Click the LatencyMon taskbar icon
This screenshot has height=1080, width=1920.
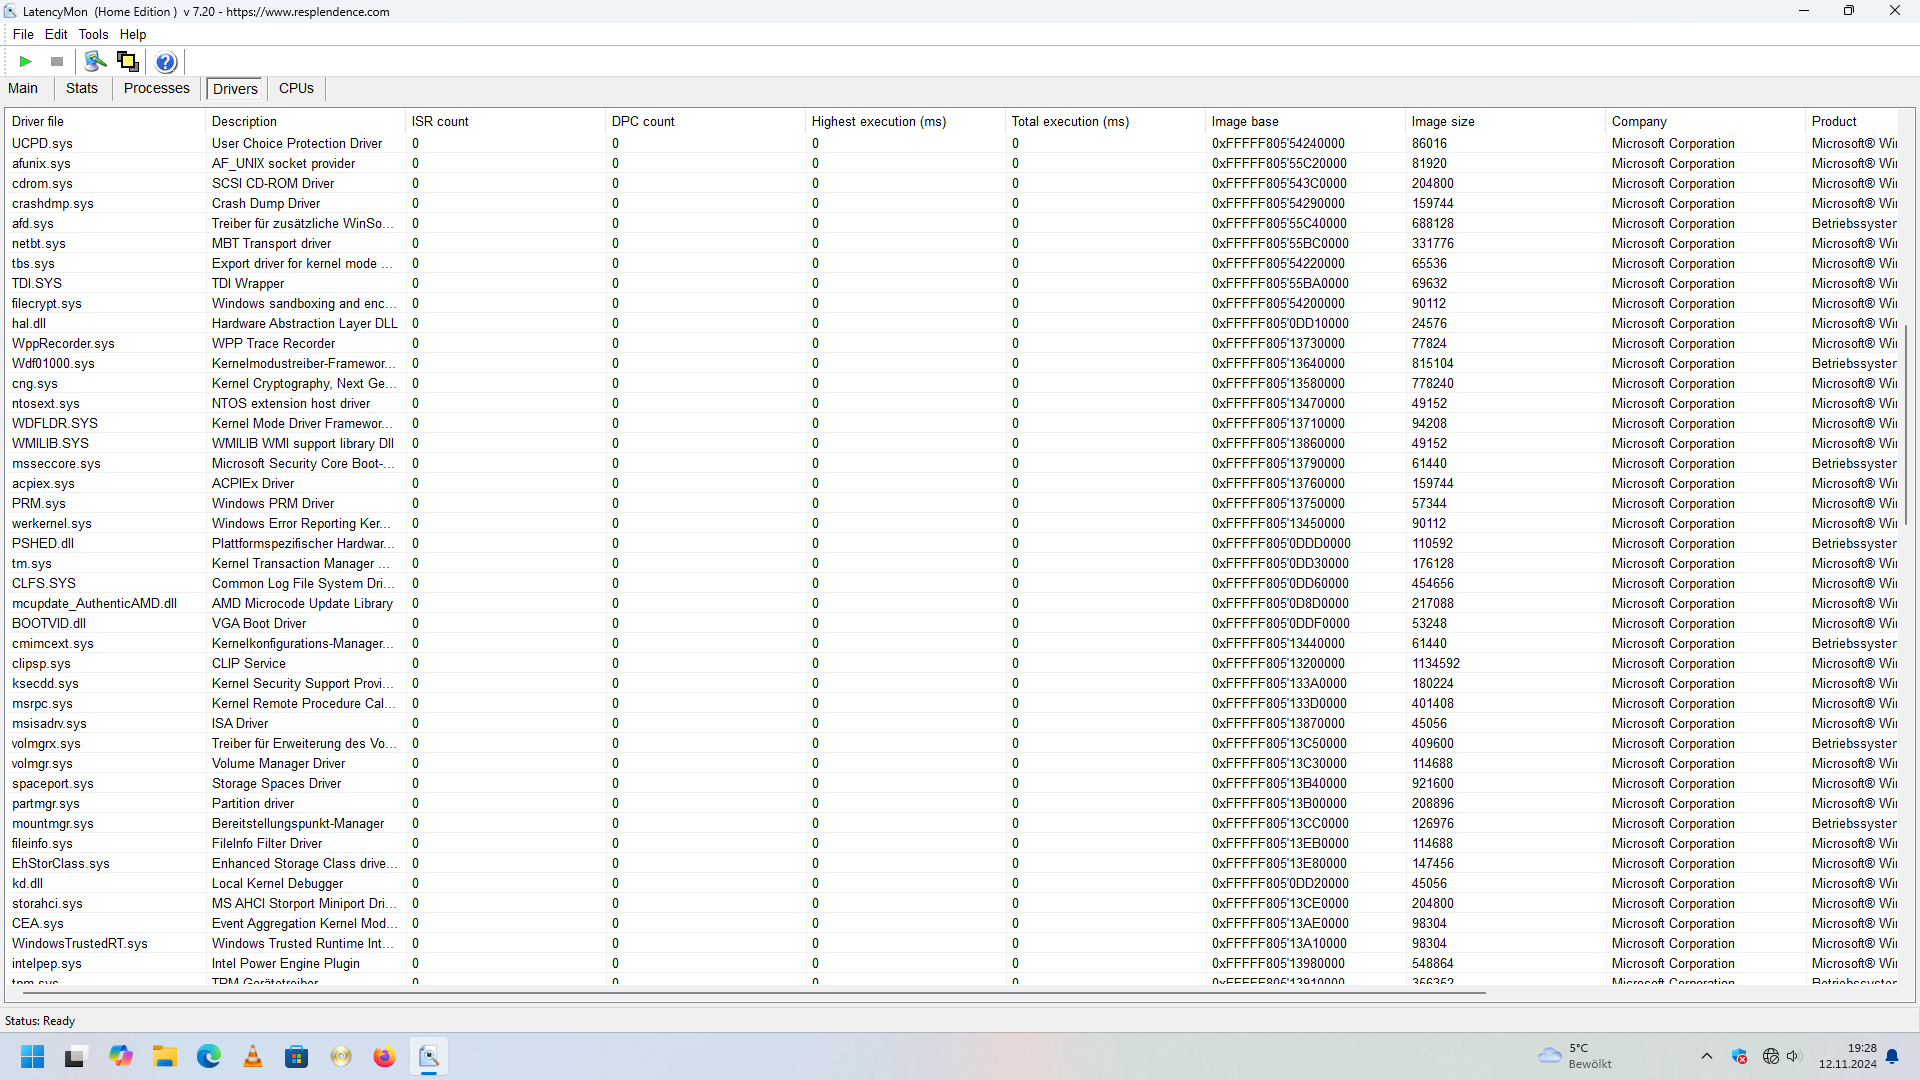click(429, 1057)
